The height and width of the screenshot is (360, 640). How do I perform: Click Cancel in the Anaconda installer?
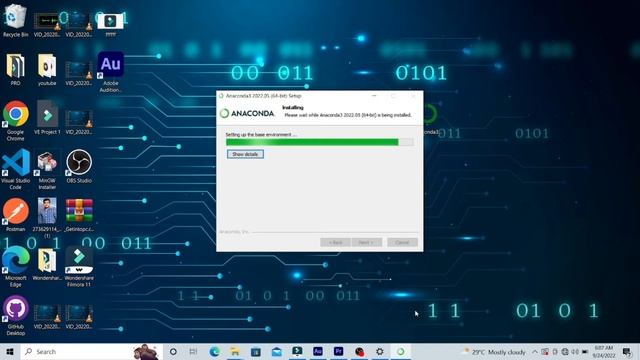pyautogui.click(x=402, y=242)
